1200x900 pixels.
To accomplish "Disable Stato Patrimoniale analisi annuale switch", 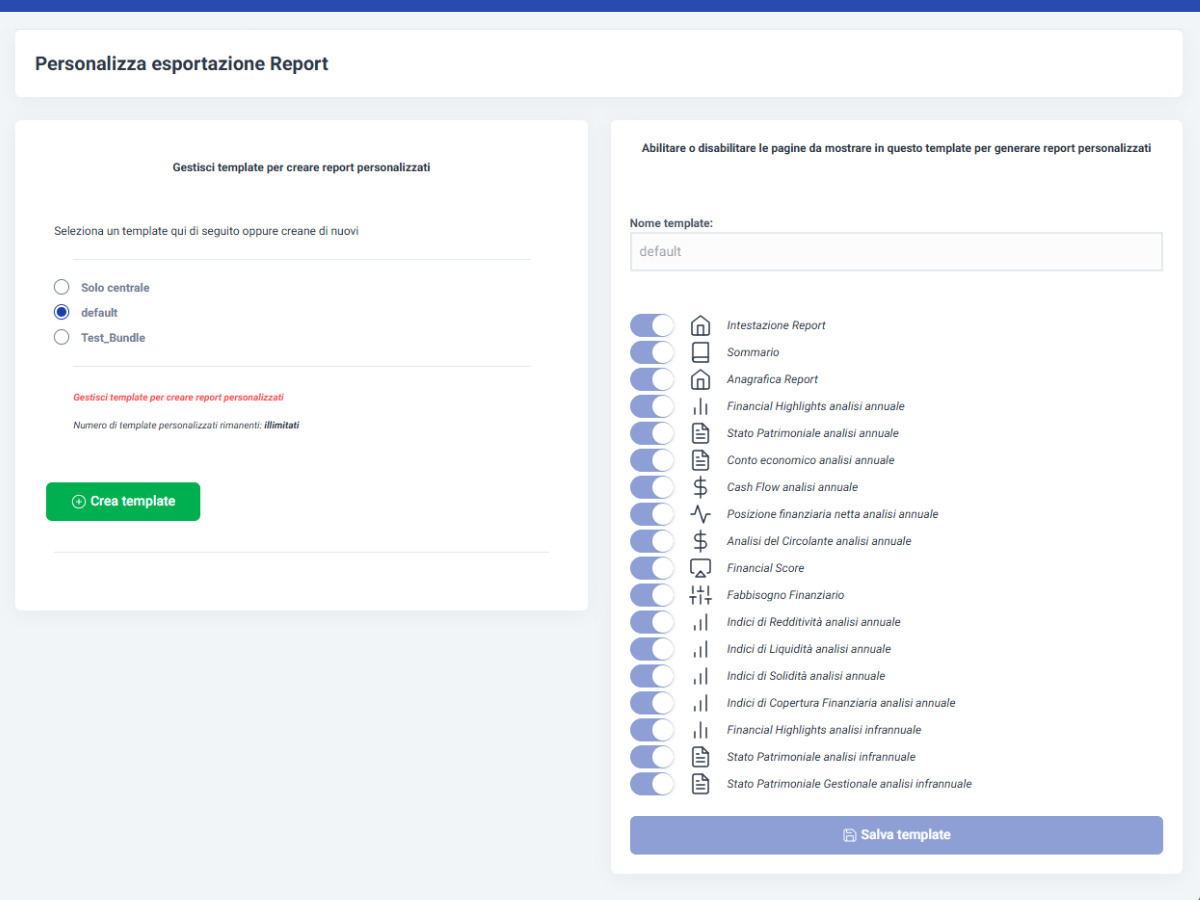I will [x=652, y=433].
